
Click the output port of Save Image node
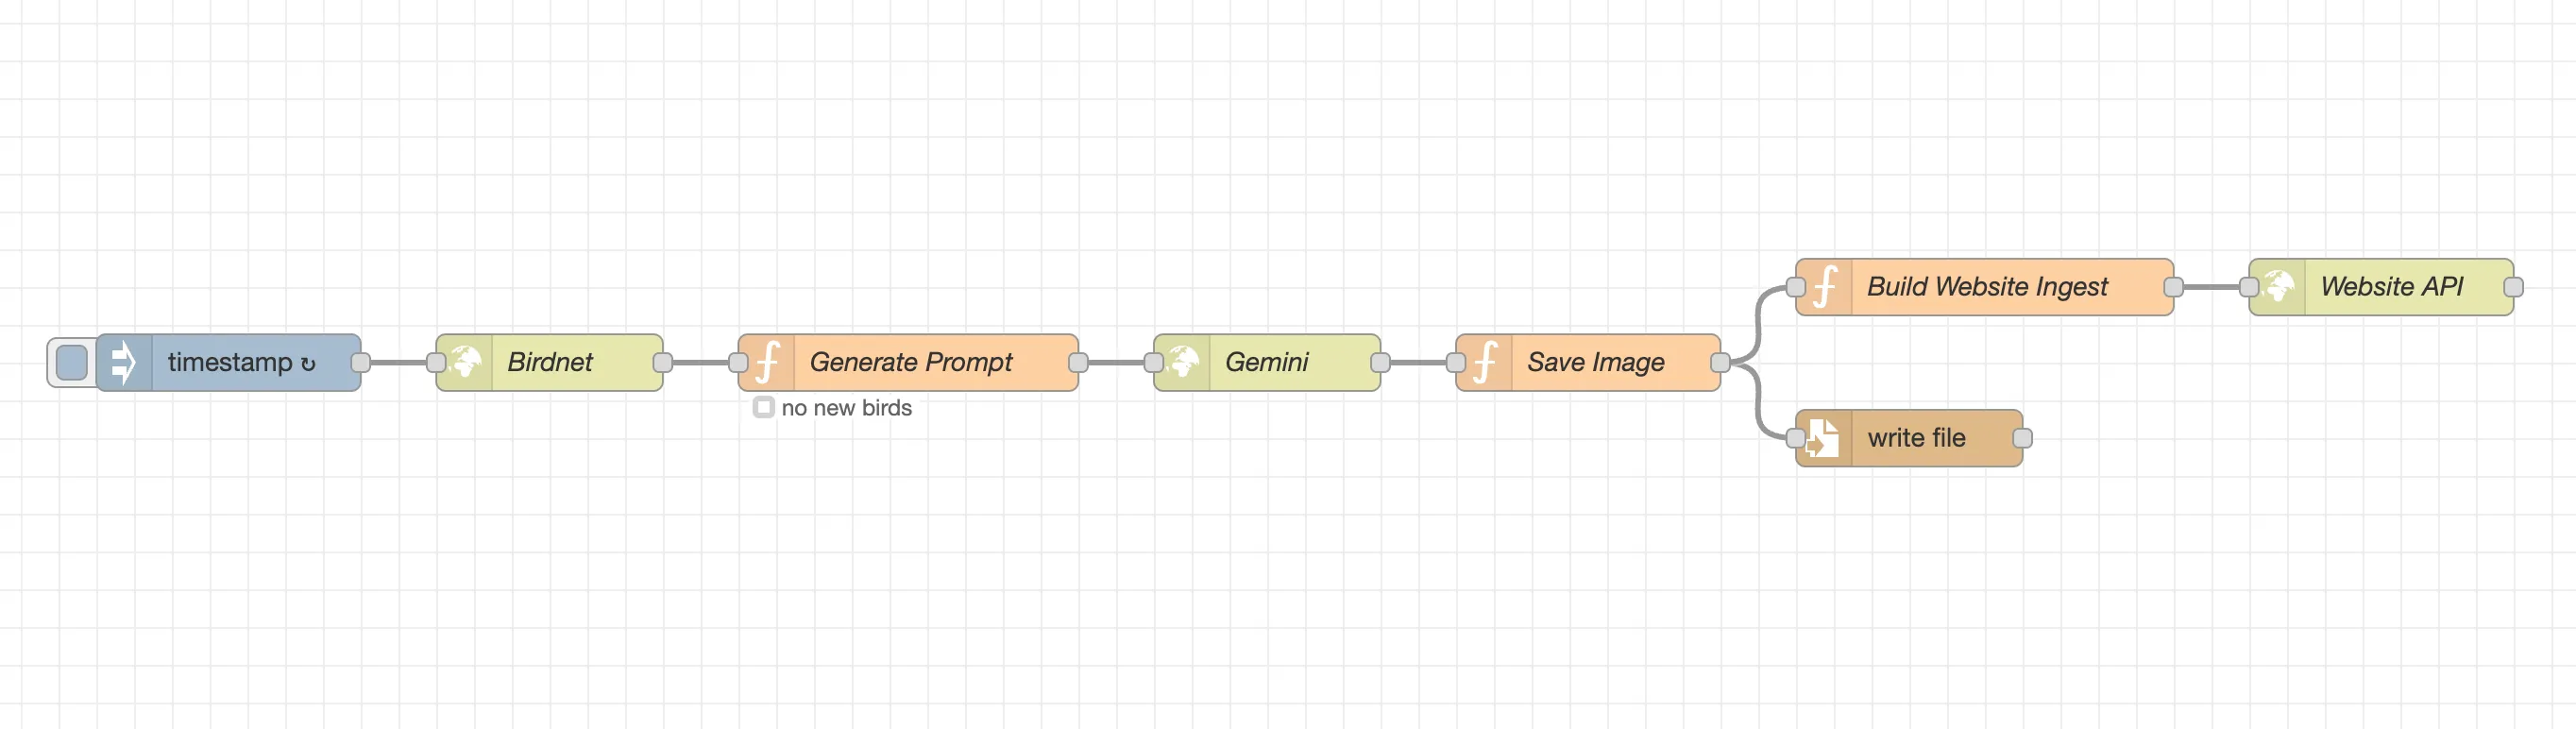coord(1720,362)
